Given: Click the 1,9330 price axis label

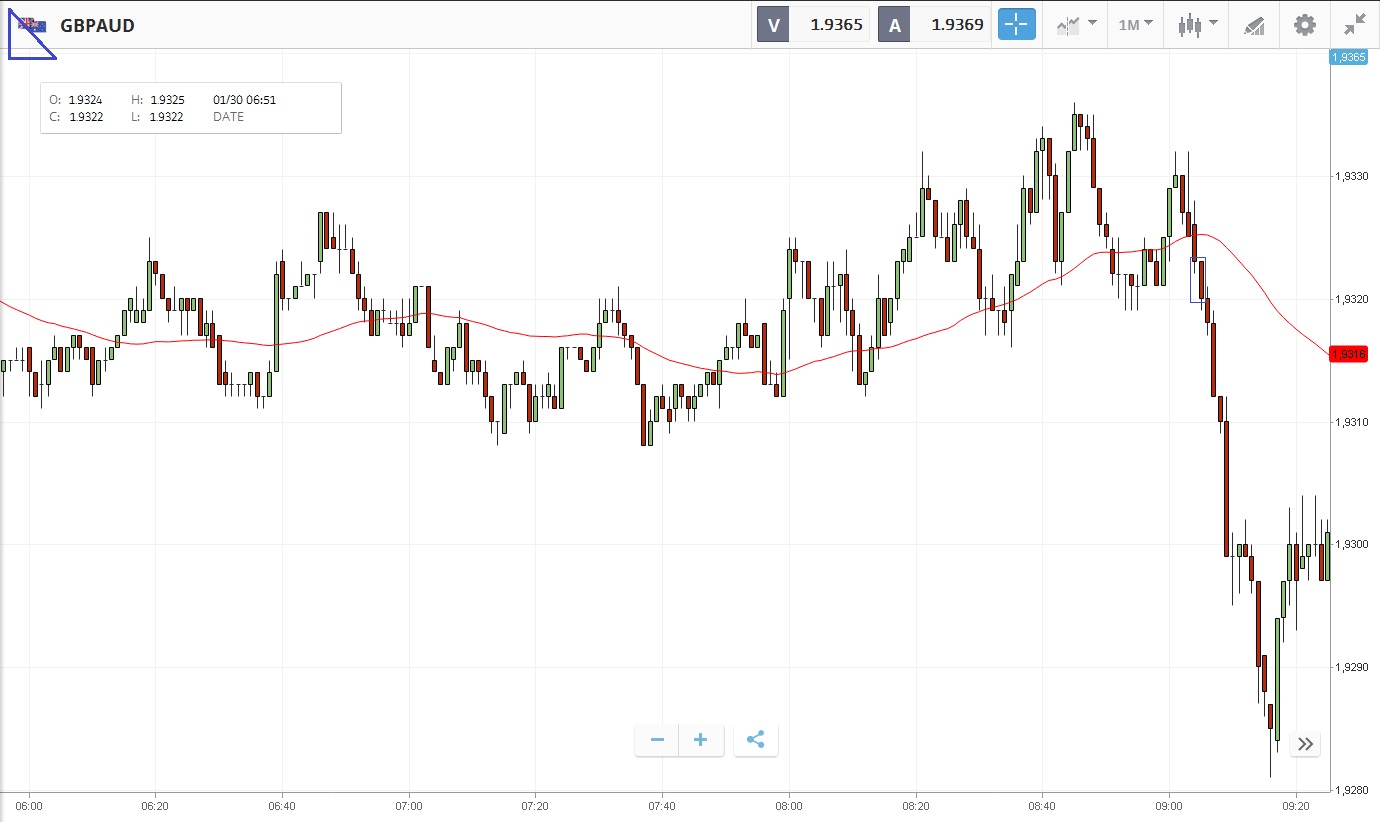Looking at the screenshot, I should click(x=1352, y=176).
